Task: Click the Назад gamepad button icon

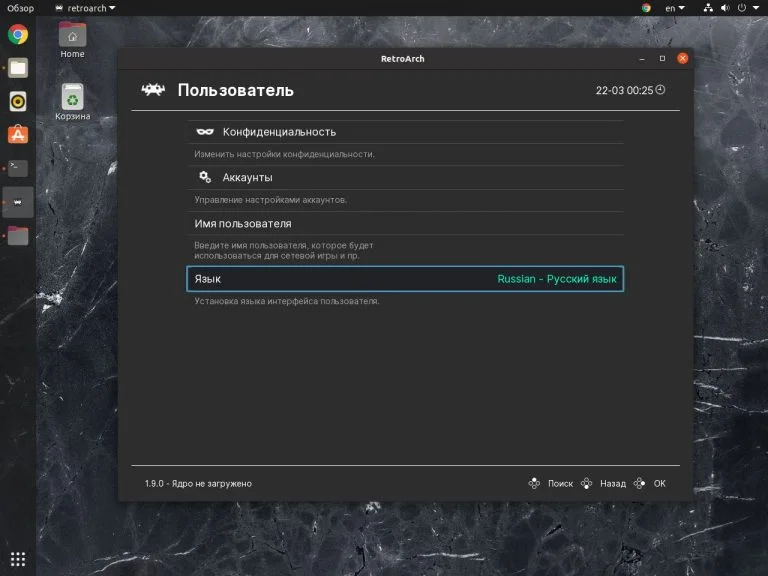Action: 586,483
